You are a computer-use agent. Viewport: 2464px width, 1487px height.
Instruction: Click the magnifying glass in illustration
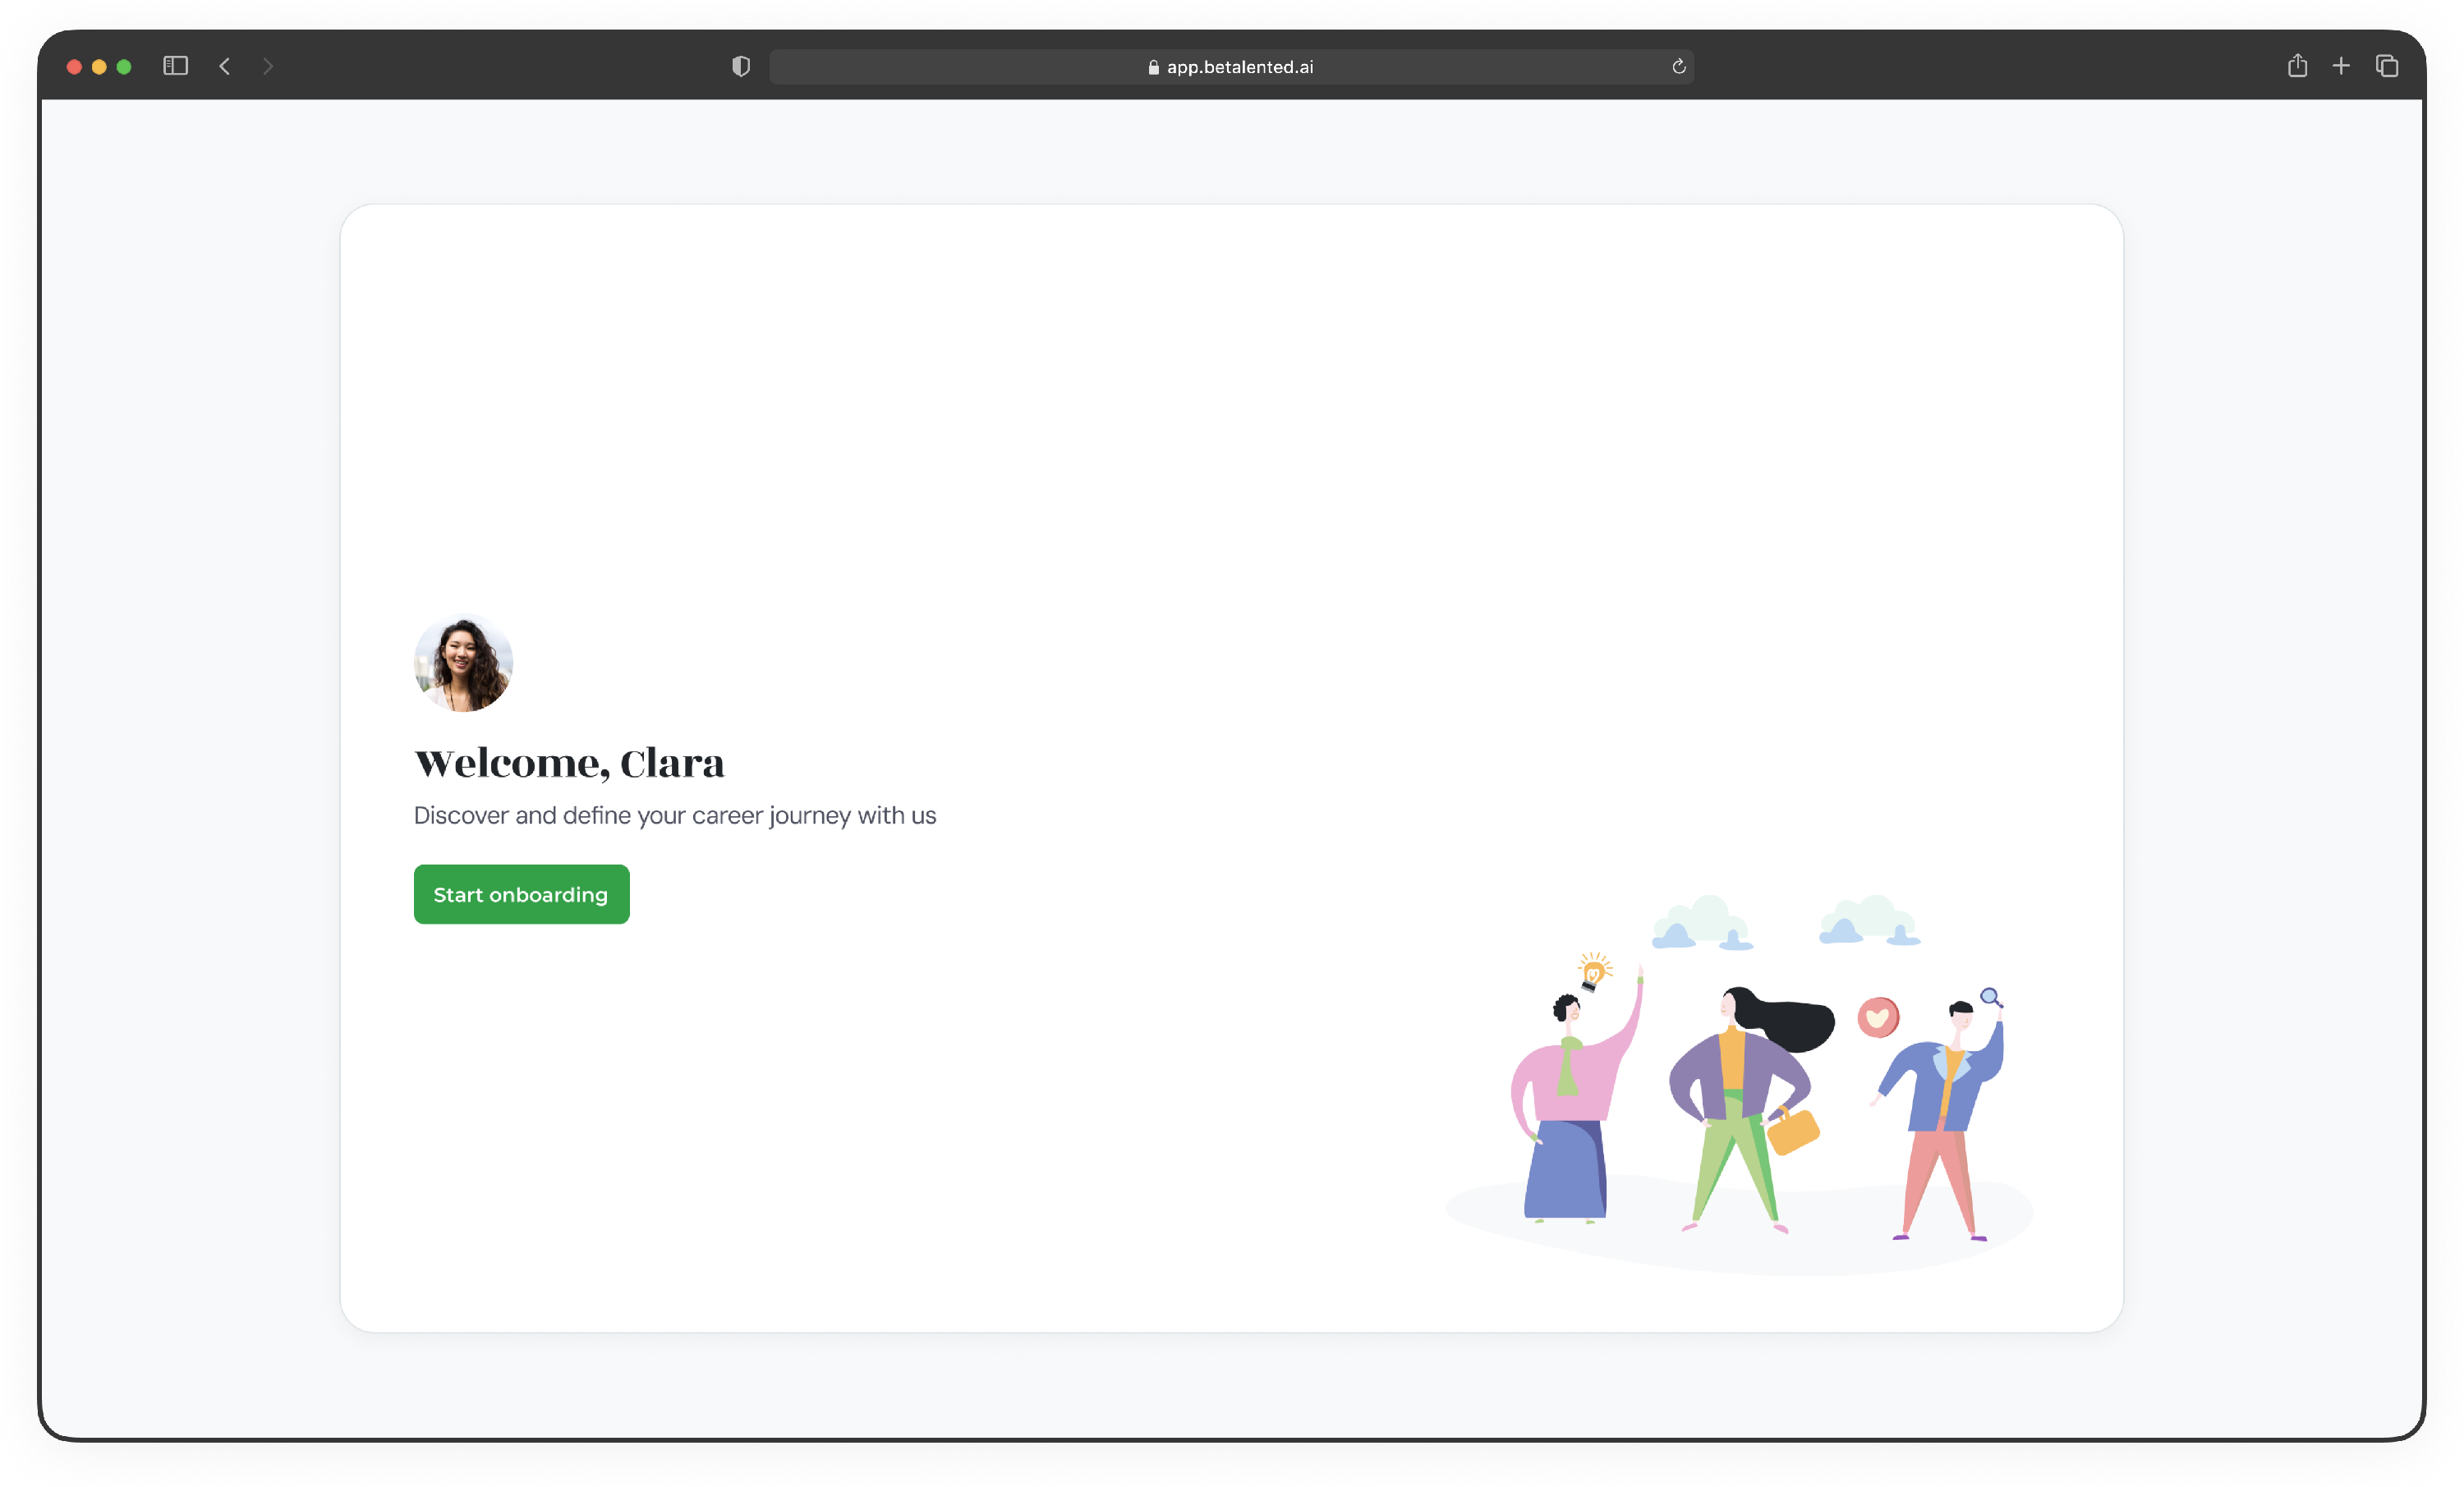point(1990,997)
